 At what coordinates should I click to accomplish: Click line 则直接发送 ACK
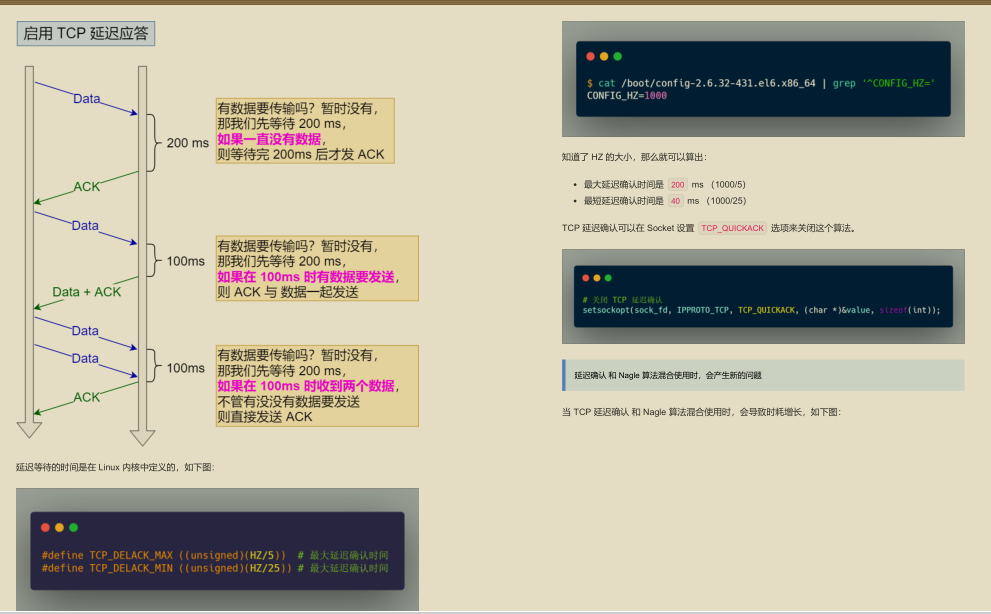265,417
